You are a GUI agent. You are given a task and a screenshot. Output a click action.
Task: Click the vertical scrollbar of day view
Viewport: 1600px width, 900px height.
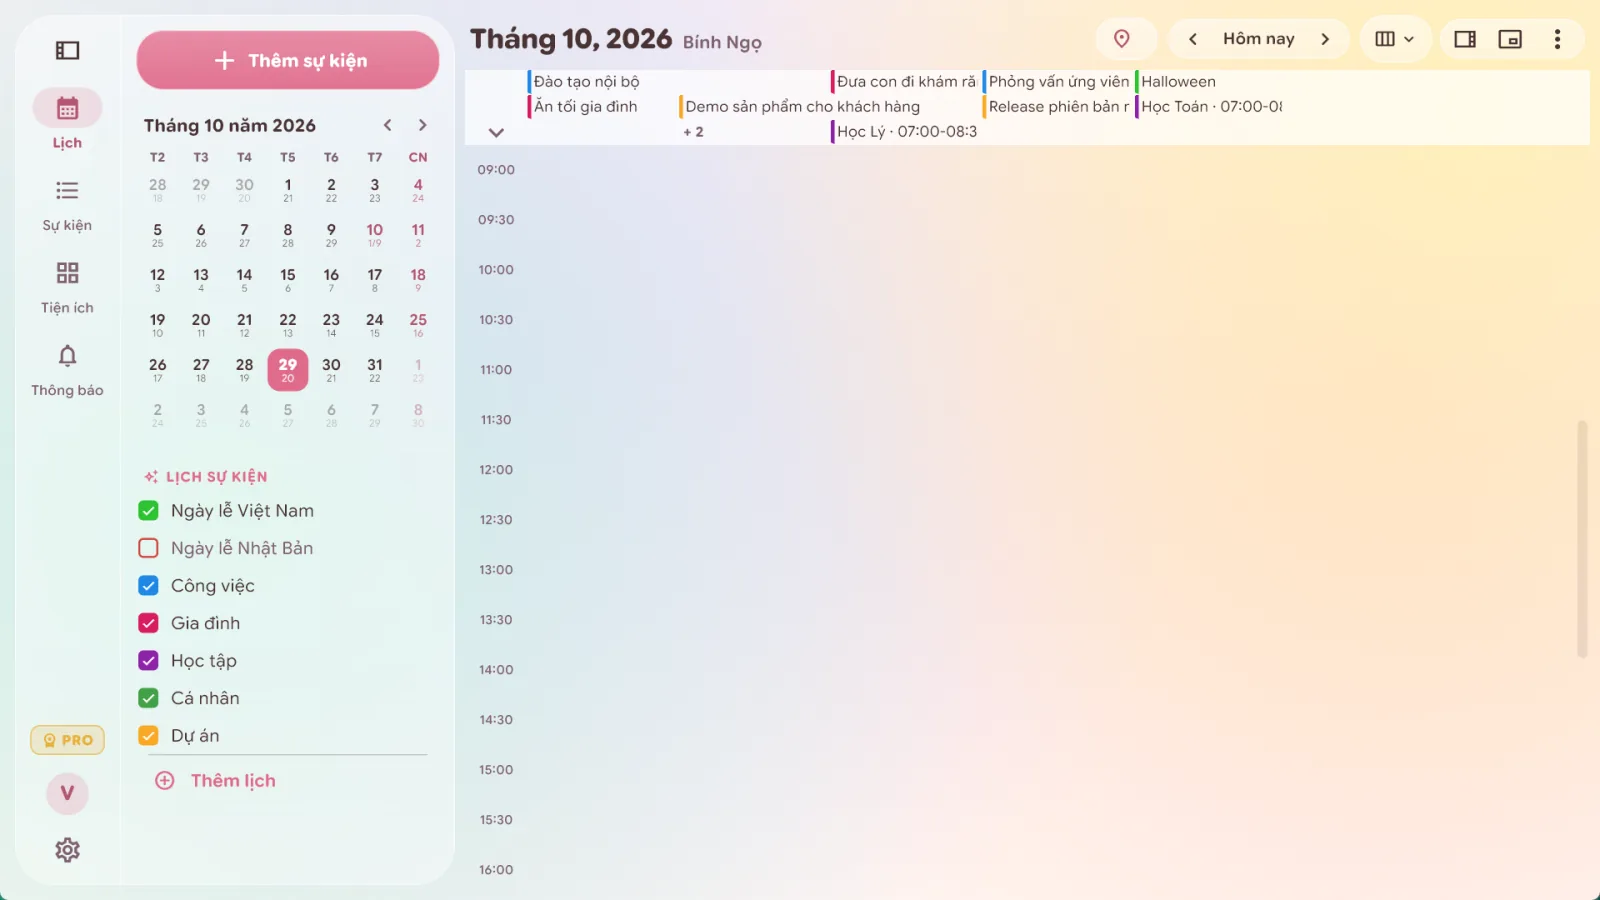tap(1582, 539)
